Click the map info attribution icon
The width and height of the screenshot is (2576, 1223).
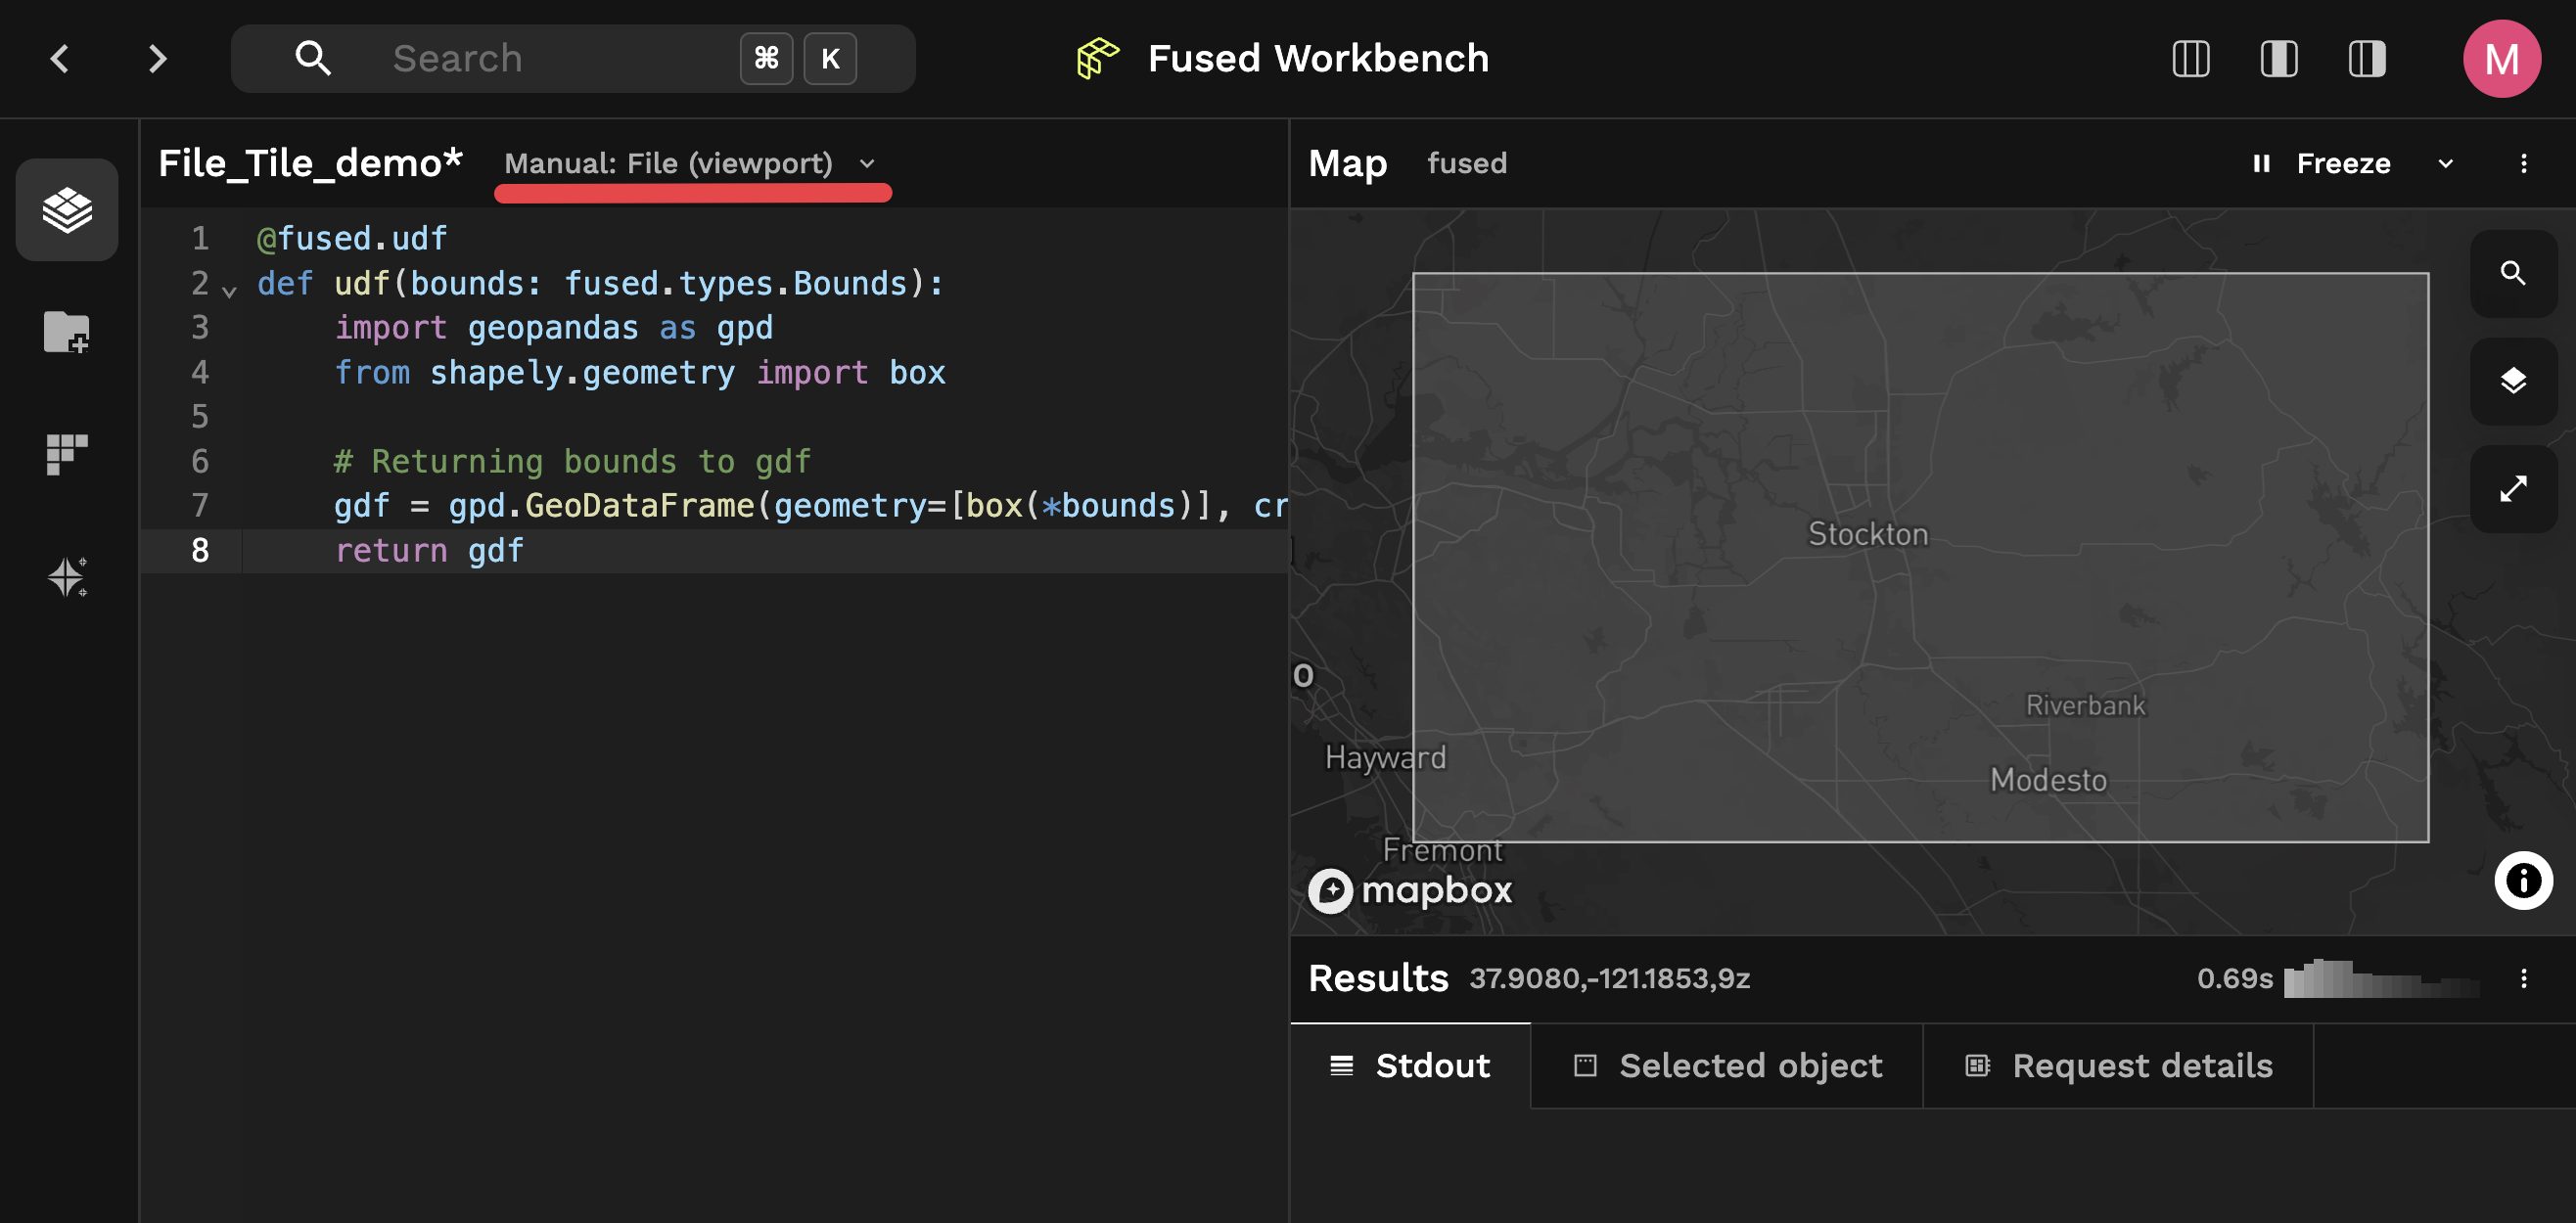pos(2523,880)
